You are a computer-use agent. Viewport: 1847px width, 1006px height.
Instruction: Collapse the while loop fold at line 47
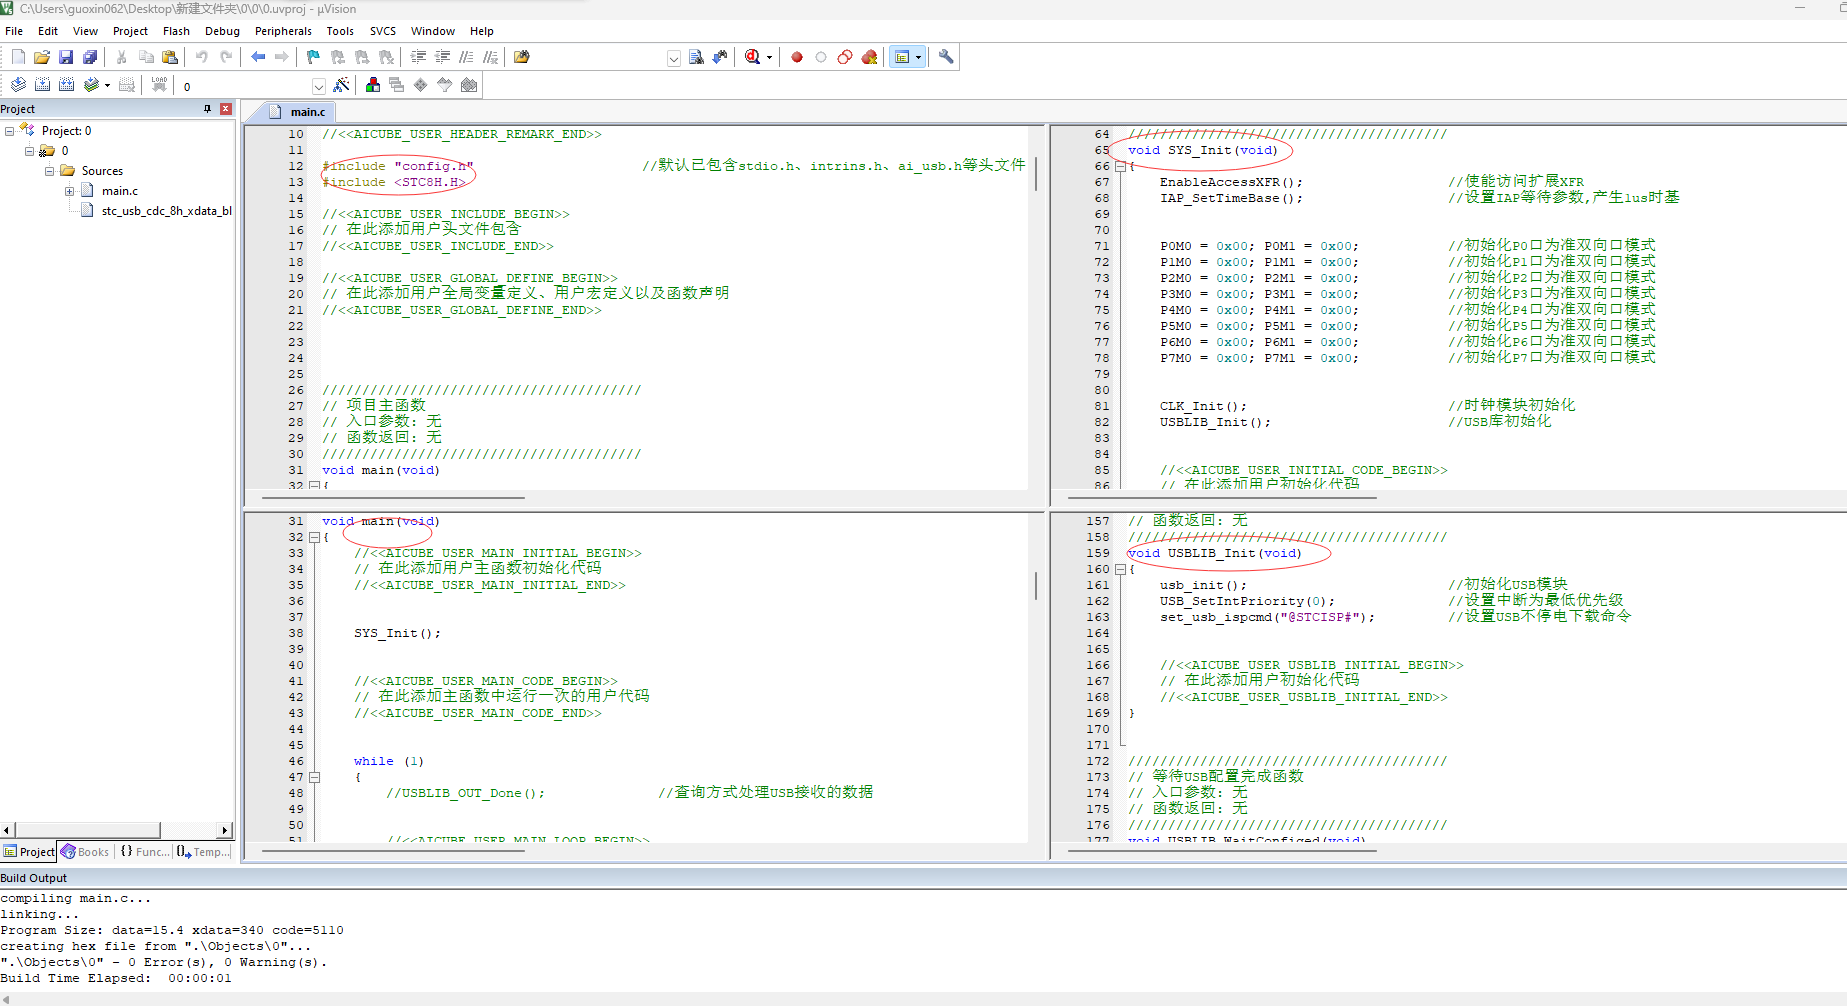314,777
